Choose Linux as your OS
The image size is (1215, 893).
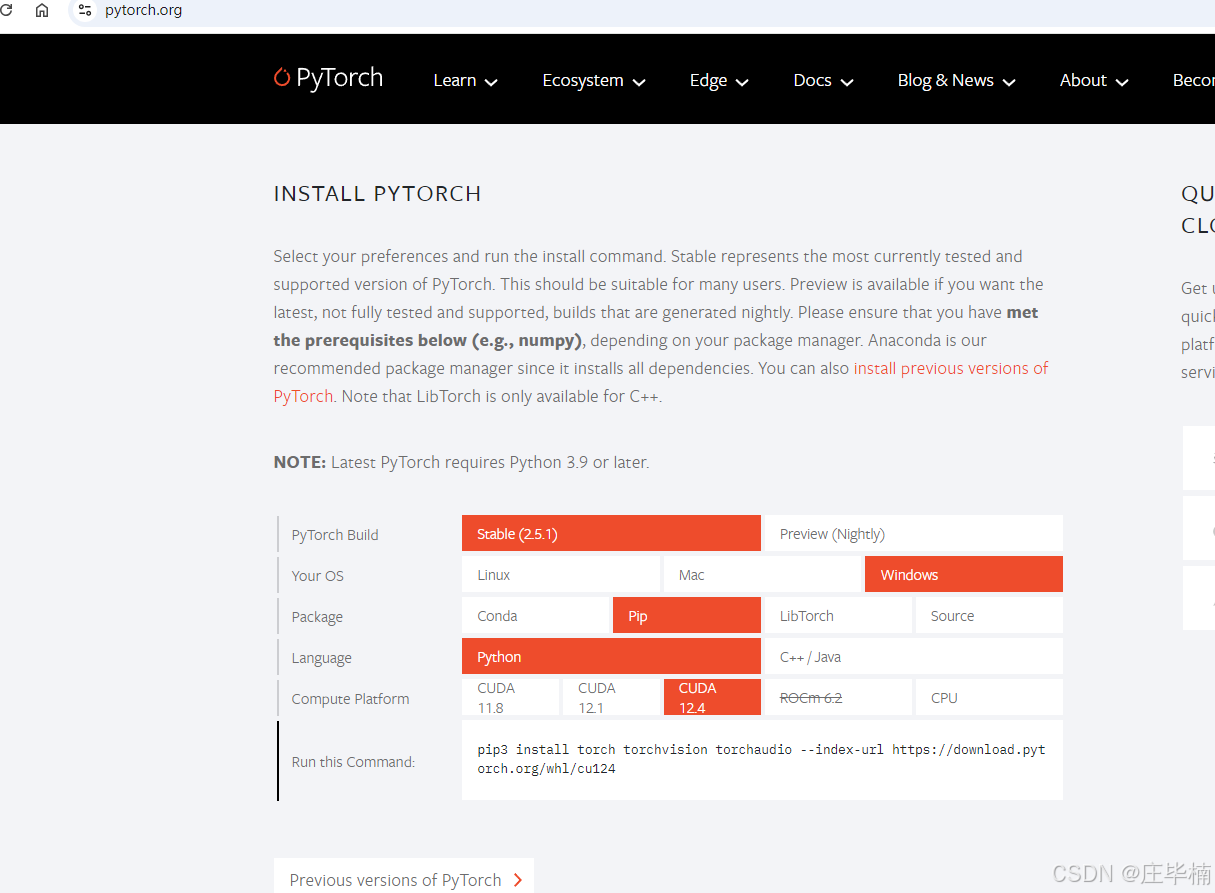click(x=561, y=575)
